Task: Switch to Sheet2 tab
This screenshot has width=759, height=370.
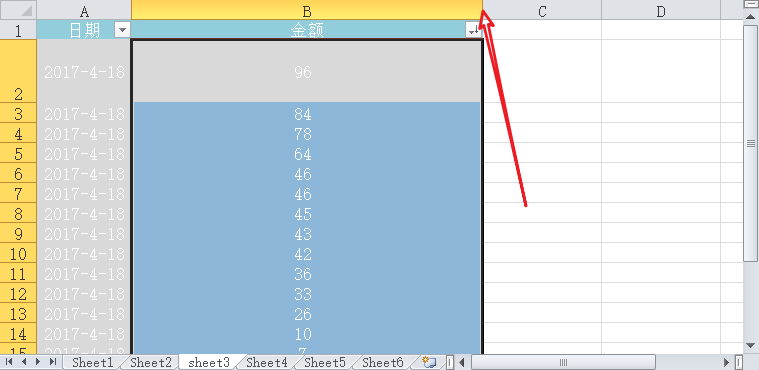Action: (x=151, y=362)
